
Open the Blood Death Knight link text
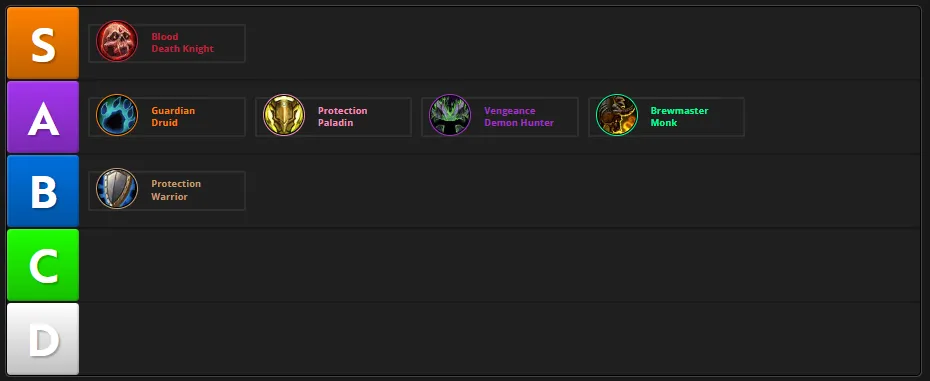point(183,43)
